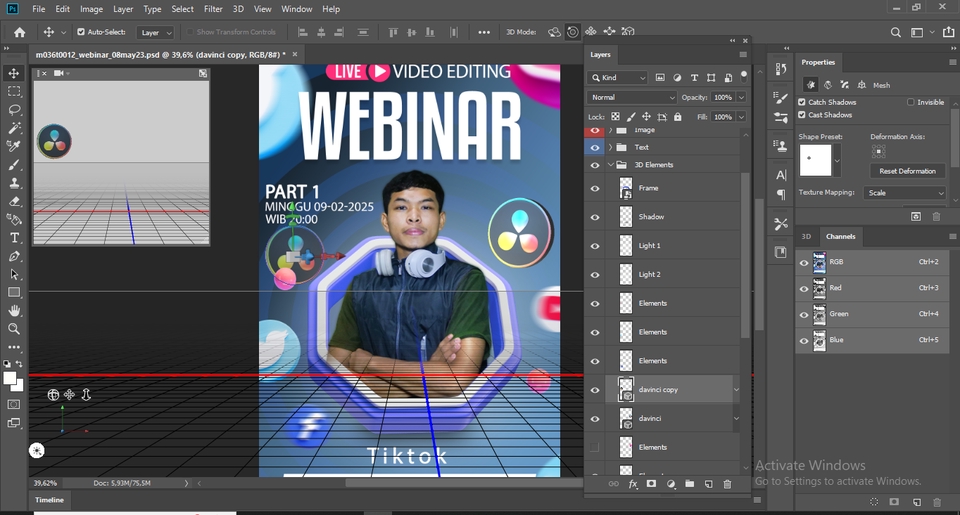Hide the Light 1 layer
The width and height of the screenshot is (960, 515).
pos(594,246)
